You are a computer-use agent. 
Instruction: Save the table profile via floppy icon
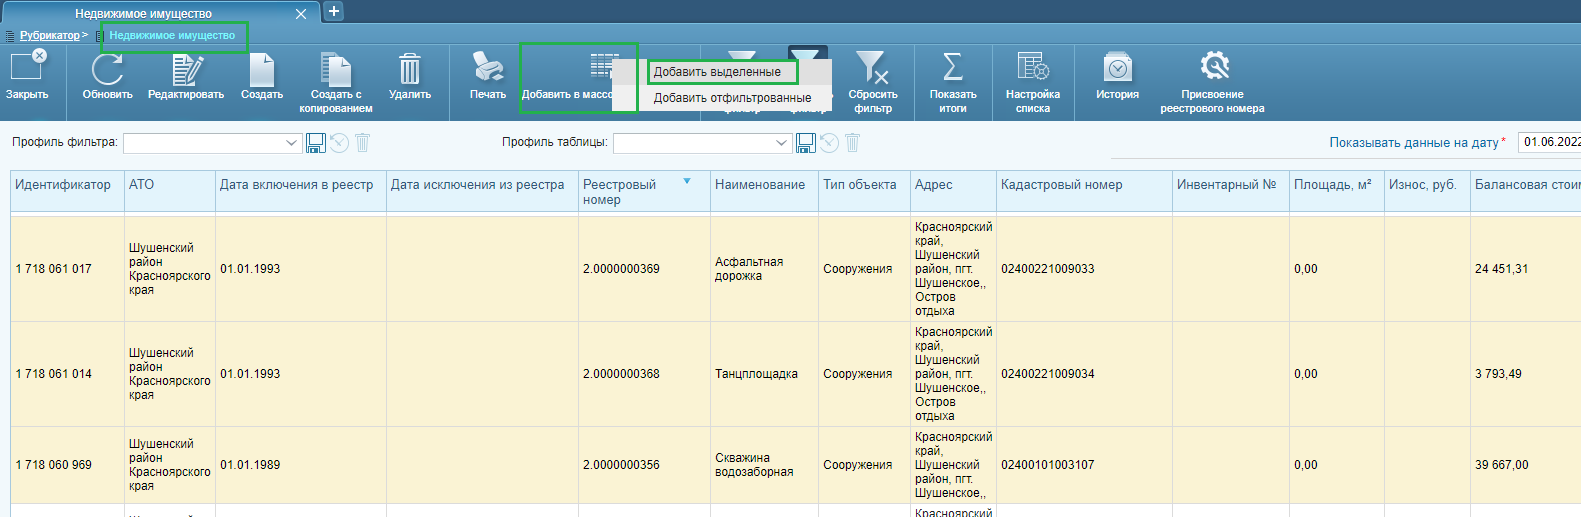click(806, 143)
